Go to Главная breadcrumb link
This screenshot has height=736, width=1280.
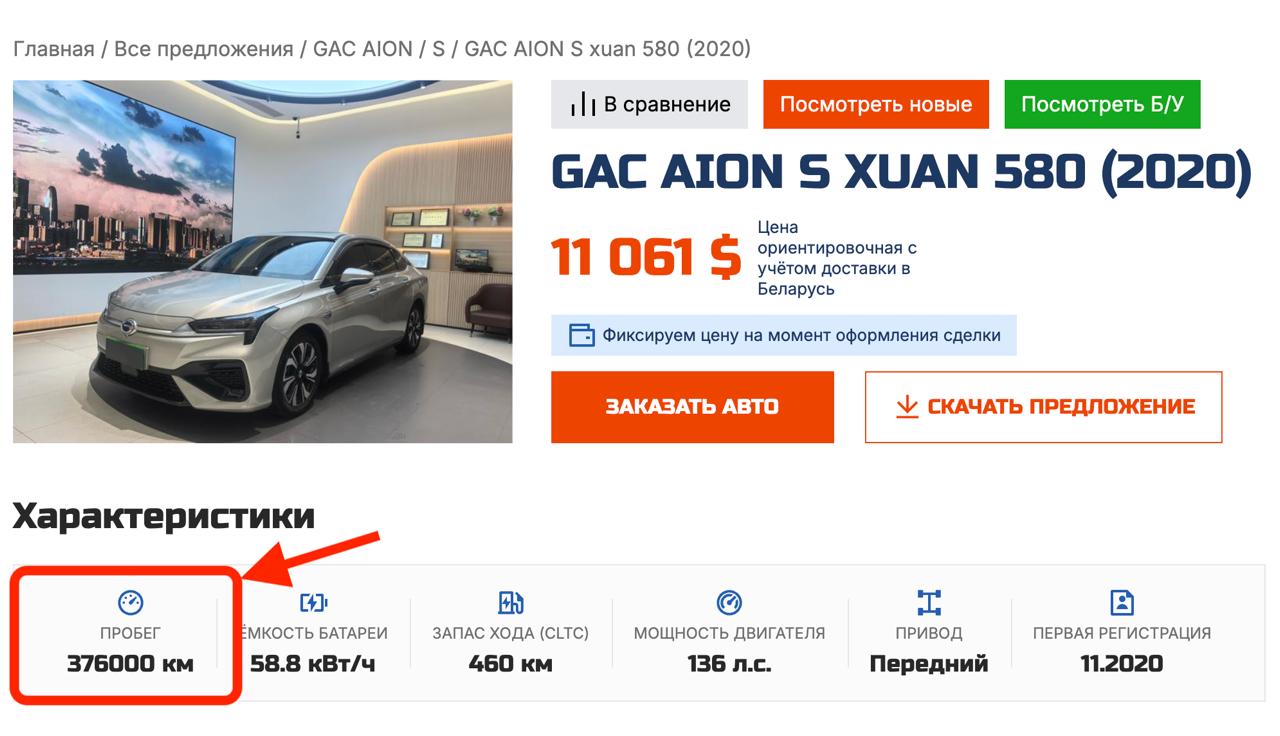tap(53, 49)
